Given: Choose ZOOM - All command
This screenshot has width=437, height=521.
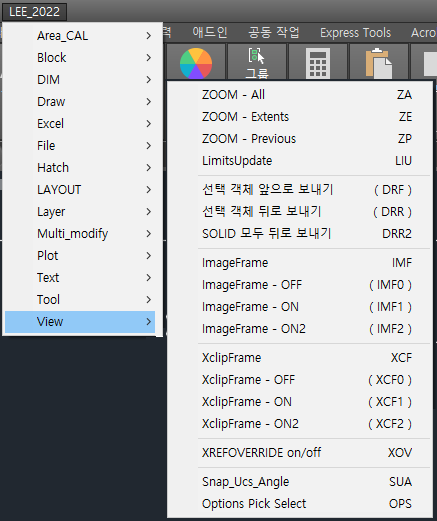Looking at the screenshot, I should (x=300, y=95).
